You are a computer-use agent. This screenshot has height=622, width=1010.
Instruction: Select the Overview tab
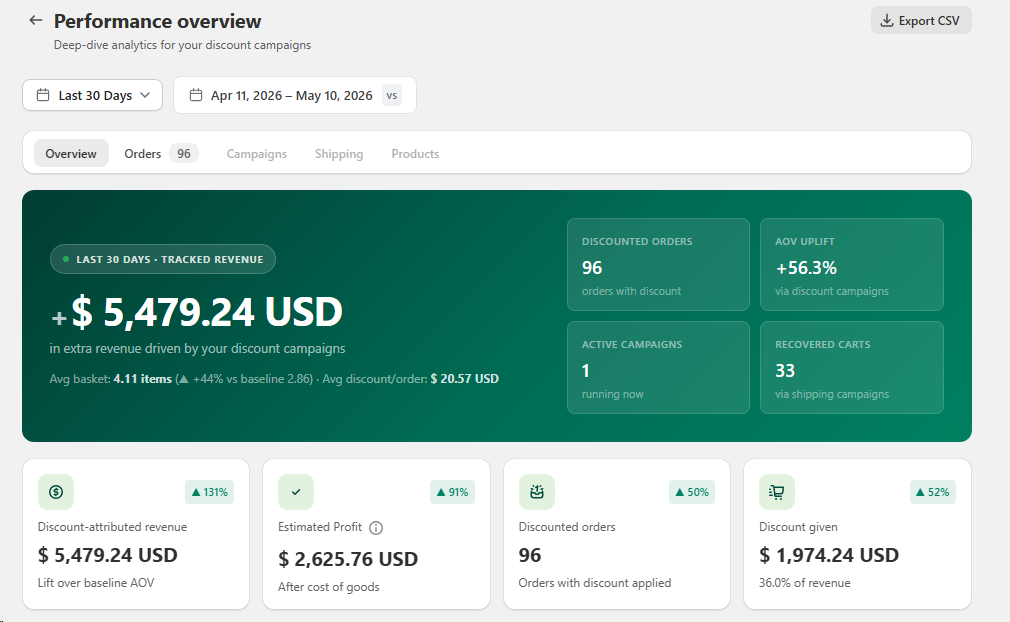coord(71,153)
